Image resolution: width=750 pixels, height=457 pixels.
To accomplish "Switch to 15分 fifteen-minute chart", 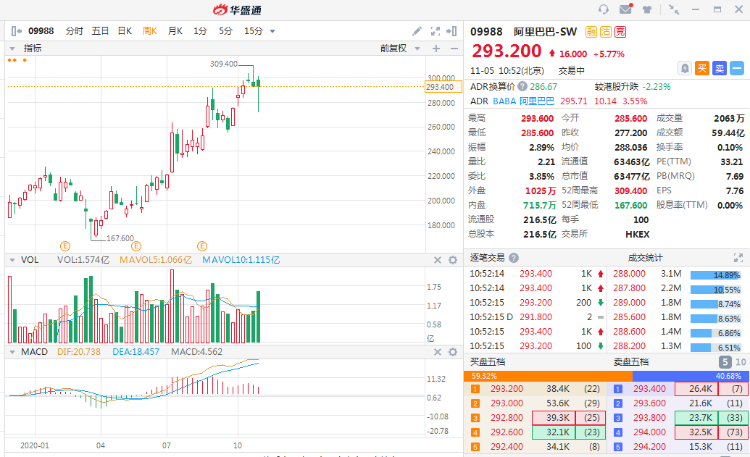I will tap(254, 31).
